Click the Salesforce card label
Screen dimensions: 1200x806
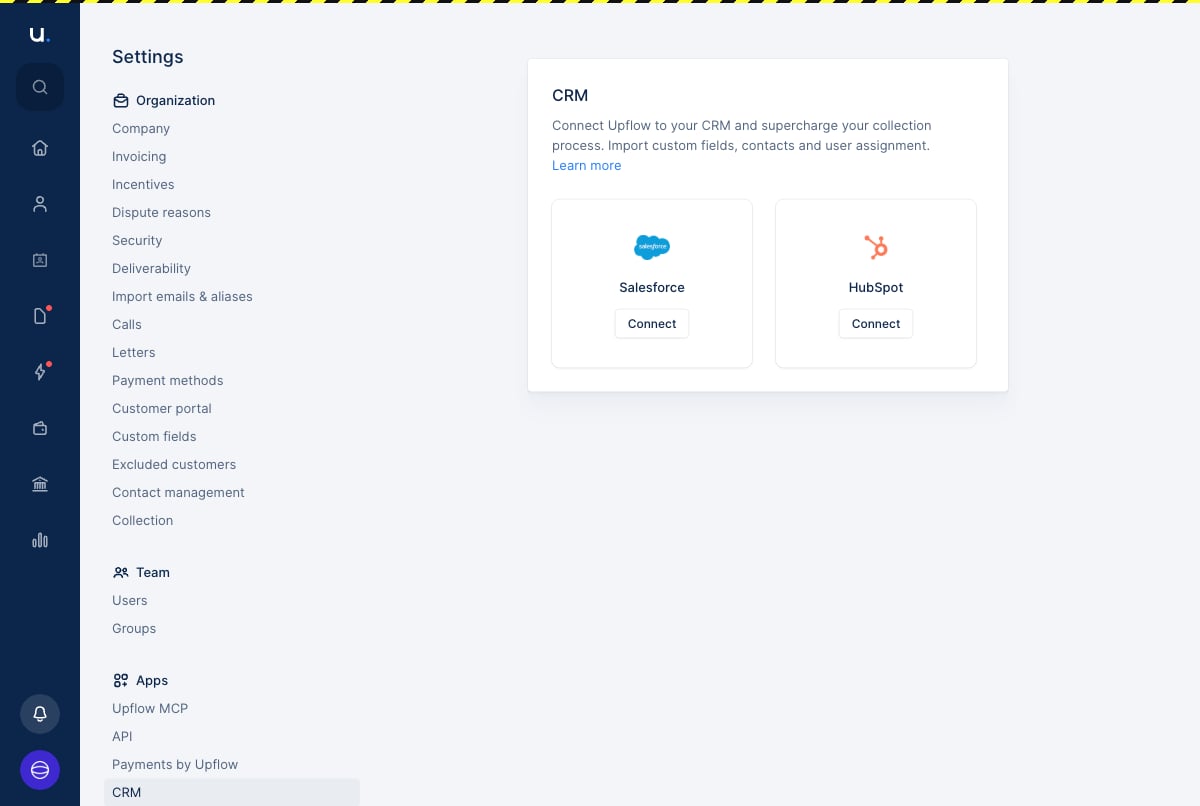(x=652, y=287)
